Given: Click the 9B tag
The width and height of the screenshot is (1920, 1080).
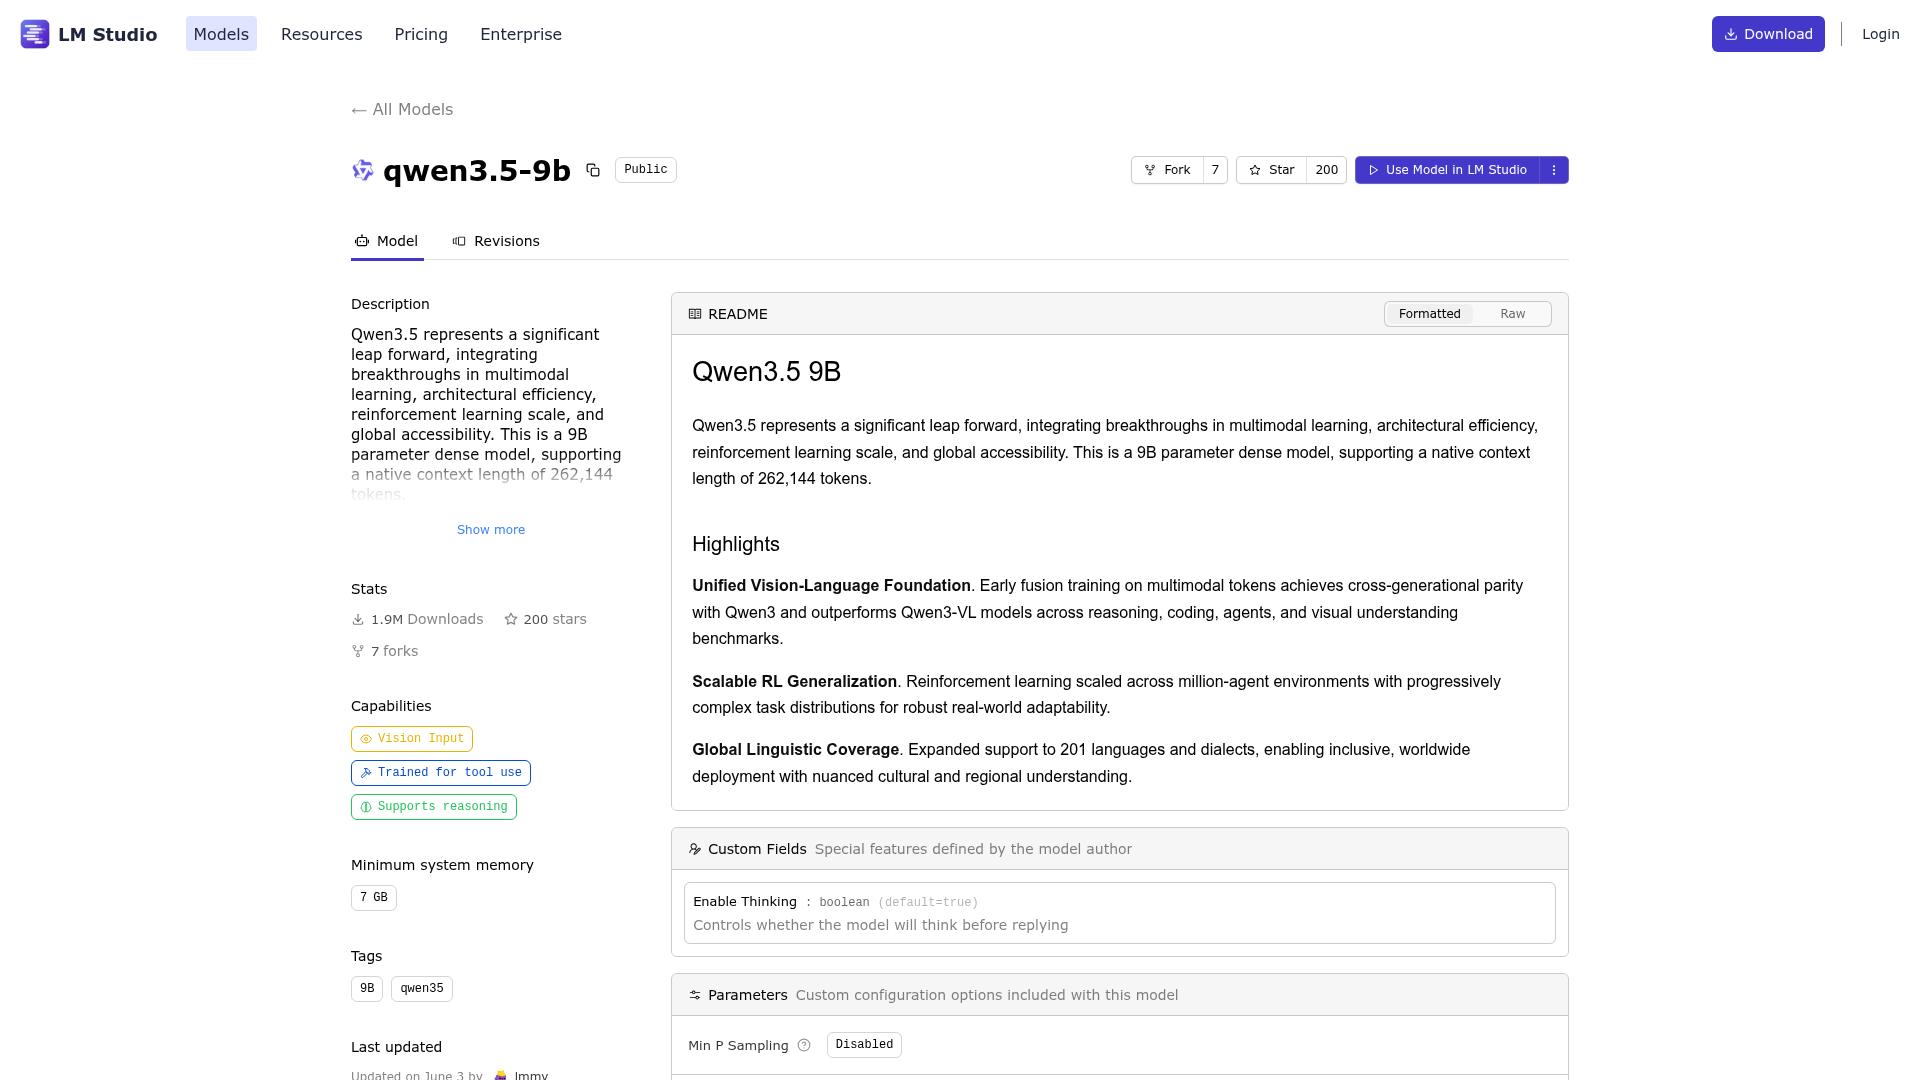Looking at the screenshot, I should (367, 989).
